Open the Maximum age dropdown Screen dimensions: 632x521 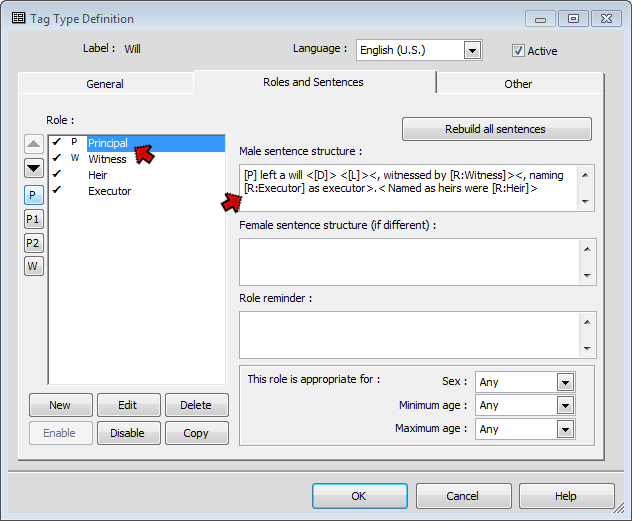(x=565, y=430)
